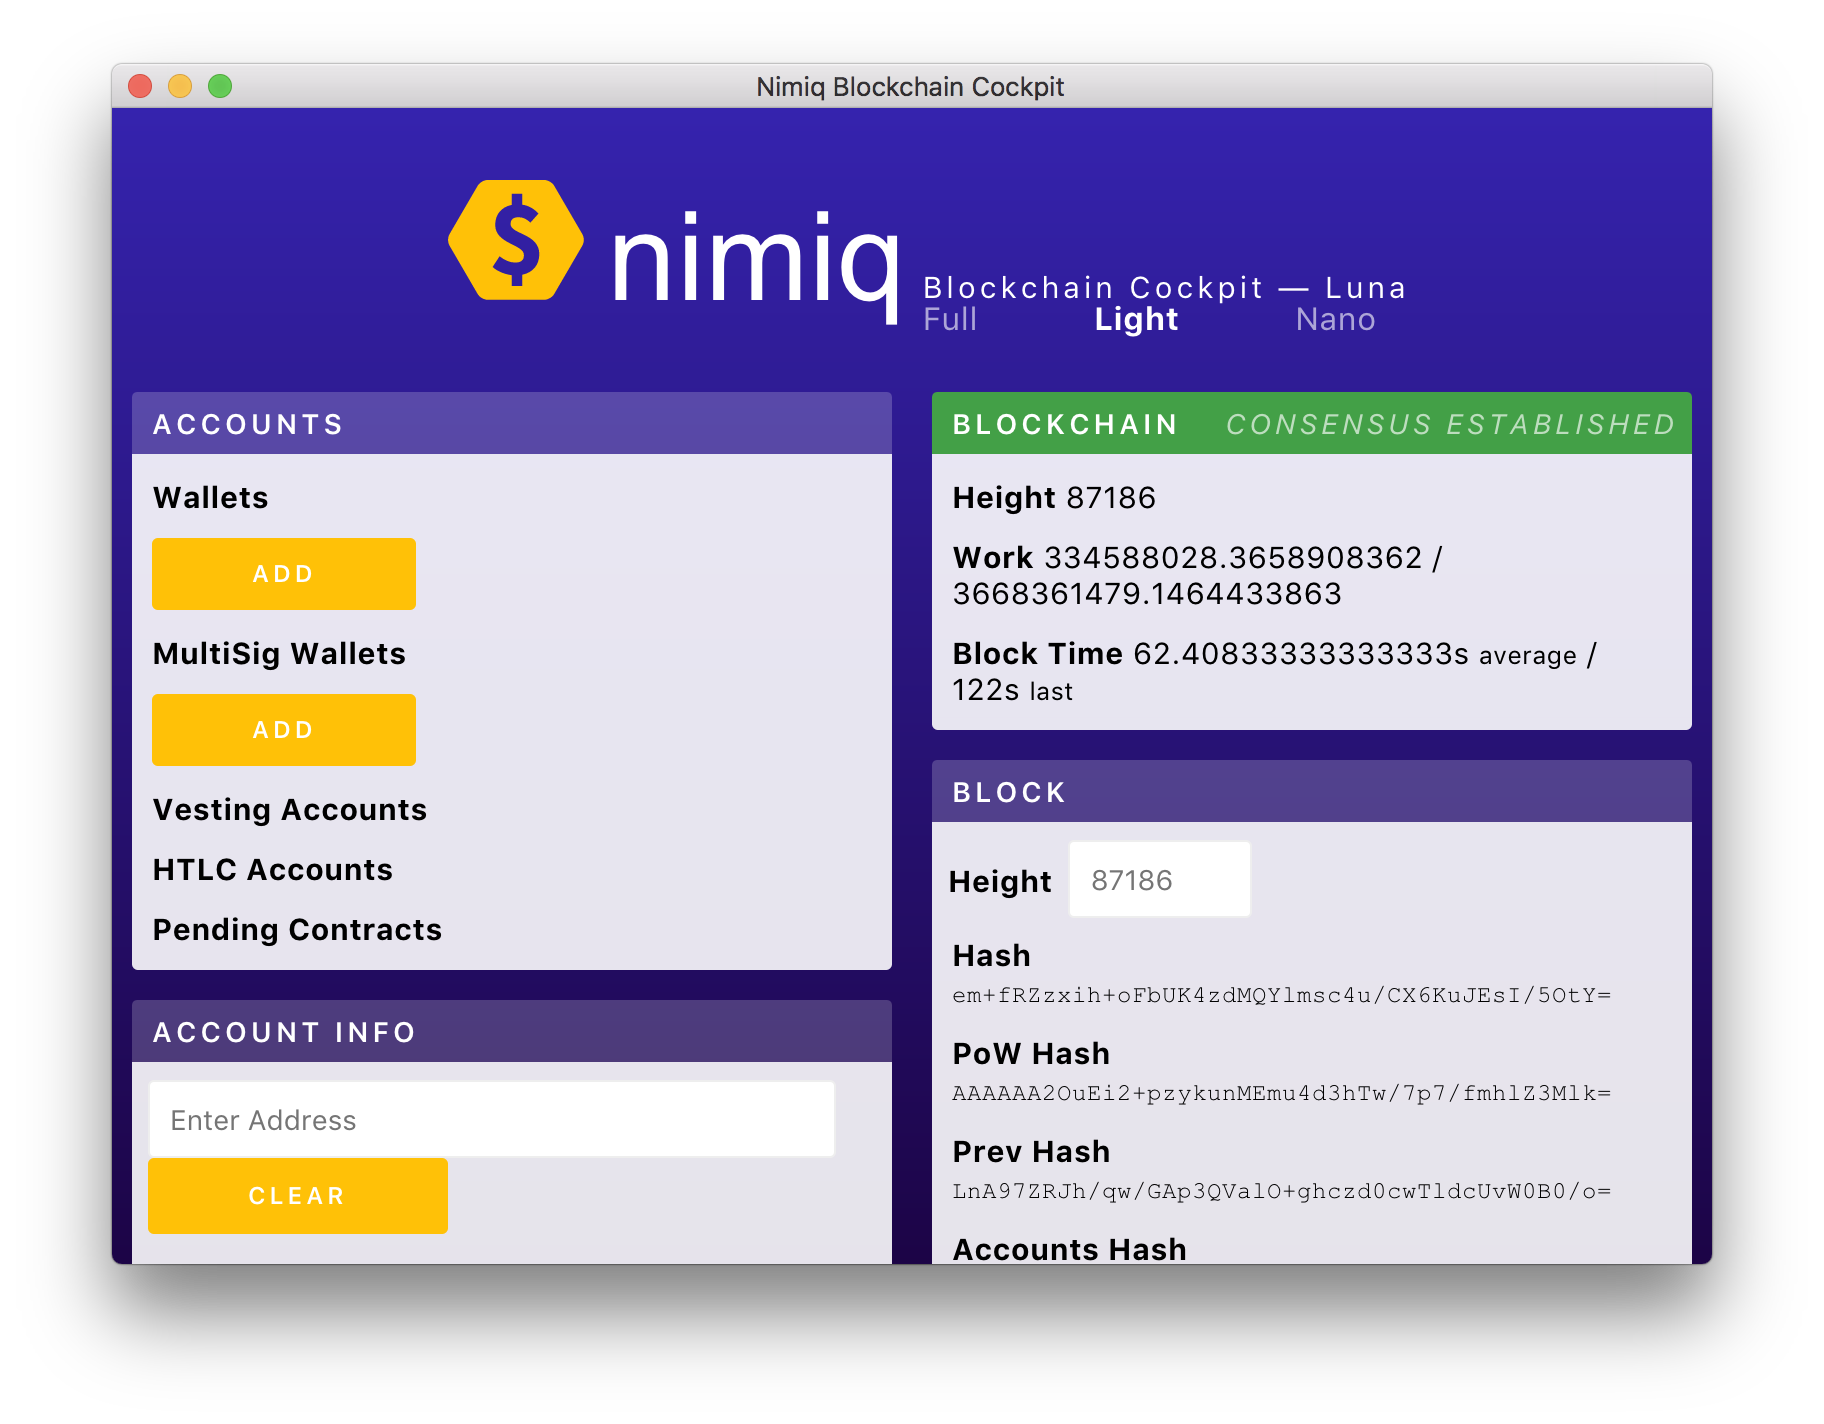
Task: Click the Consensus Established status label
Action: 1450,425
